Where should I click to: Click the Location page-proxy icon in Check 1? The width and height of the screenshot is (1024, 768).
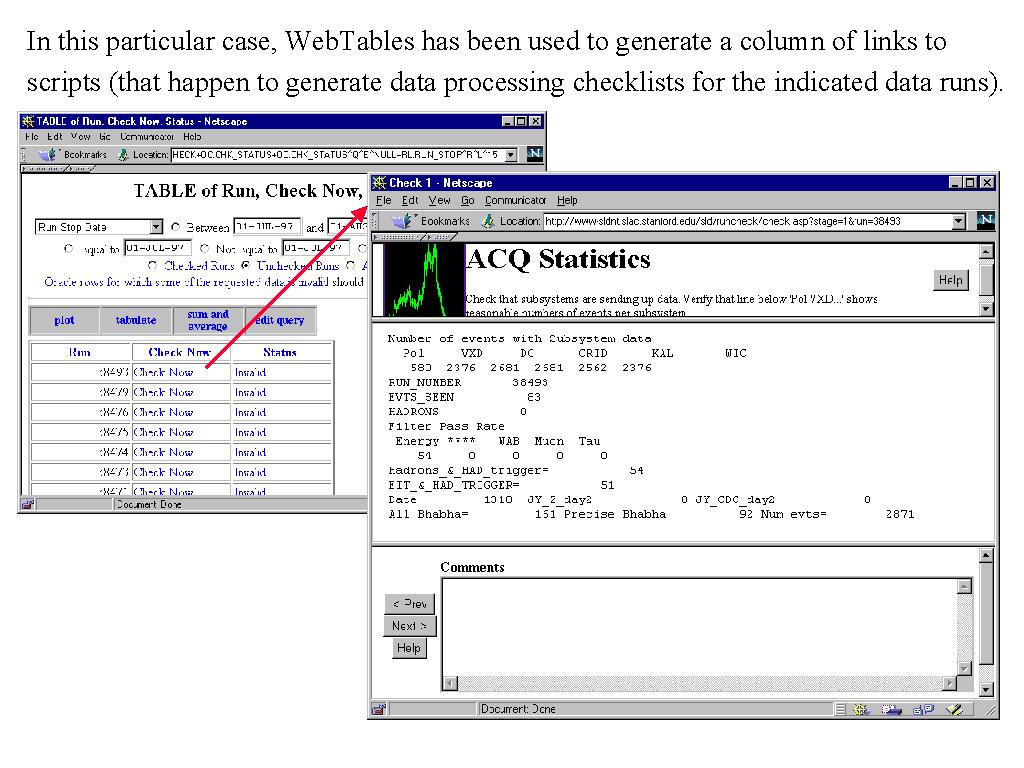pos(488,221)
